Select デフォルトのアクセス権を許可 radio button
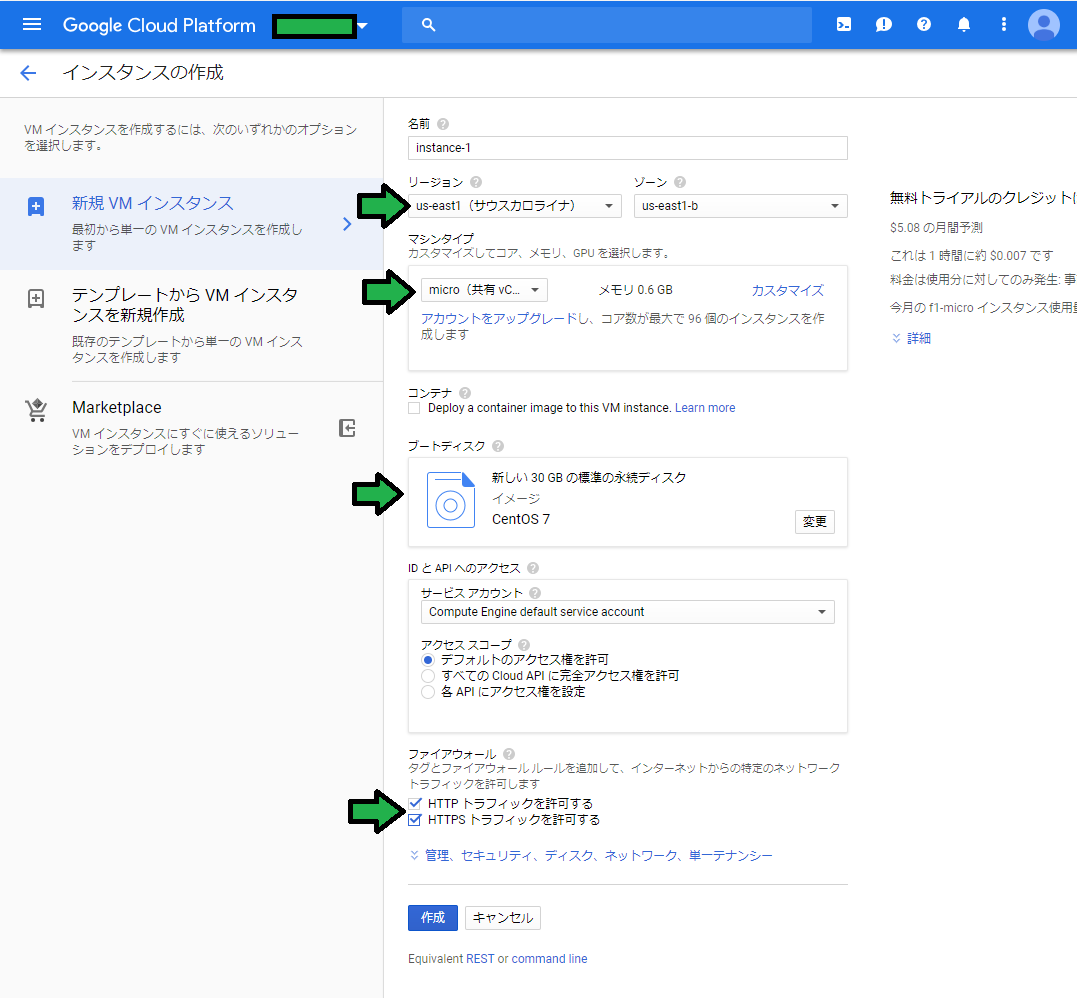 tap(428, 660)
